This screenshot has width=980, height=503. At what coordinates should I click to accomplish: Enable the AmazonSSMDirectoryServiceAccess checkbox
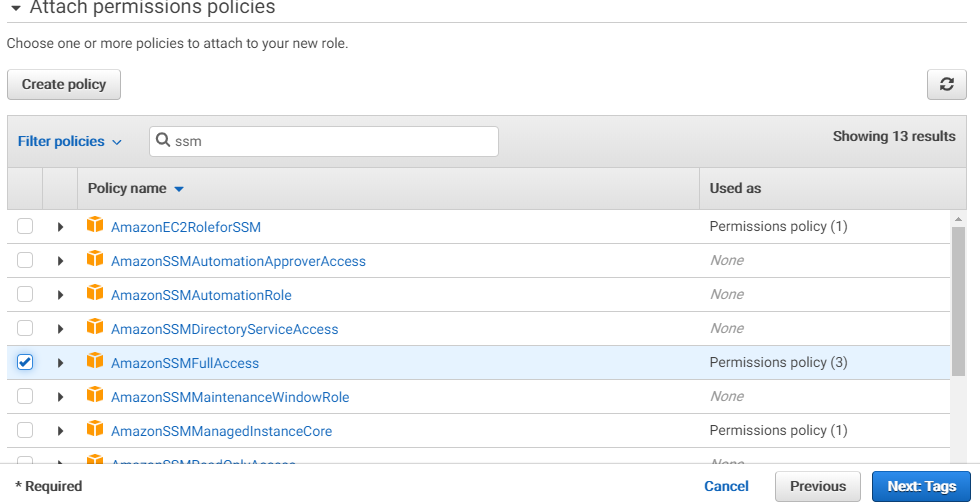[x=25, y=328]
